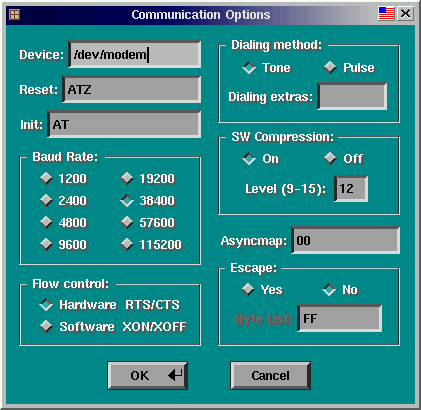Image resolution: width=421 pixels, height=410 pixels.
Task: Click into the Reset command field
Action: click(x=131, y=89)
